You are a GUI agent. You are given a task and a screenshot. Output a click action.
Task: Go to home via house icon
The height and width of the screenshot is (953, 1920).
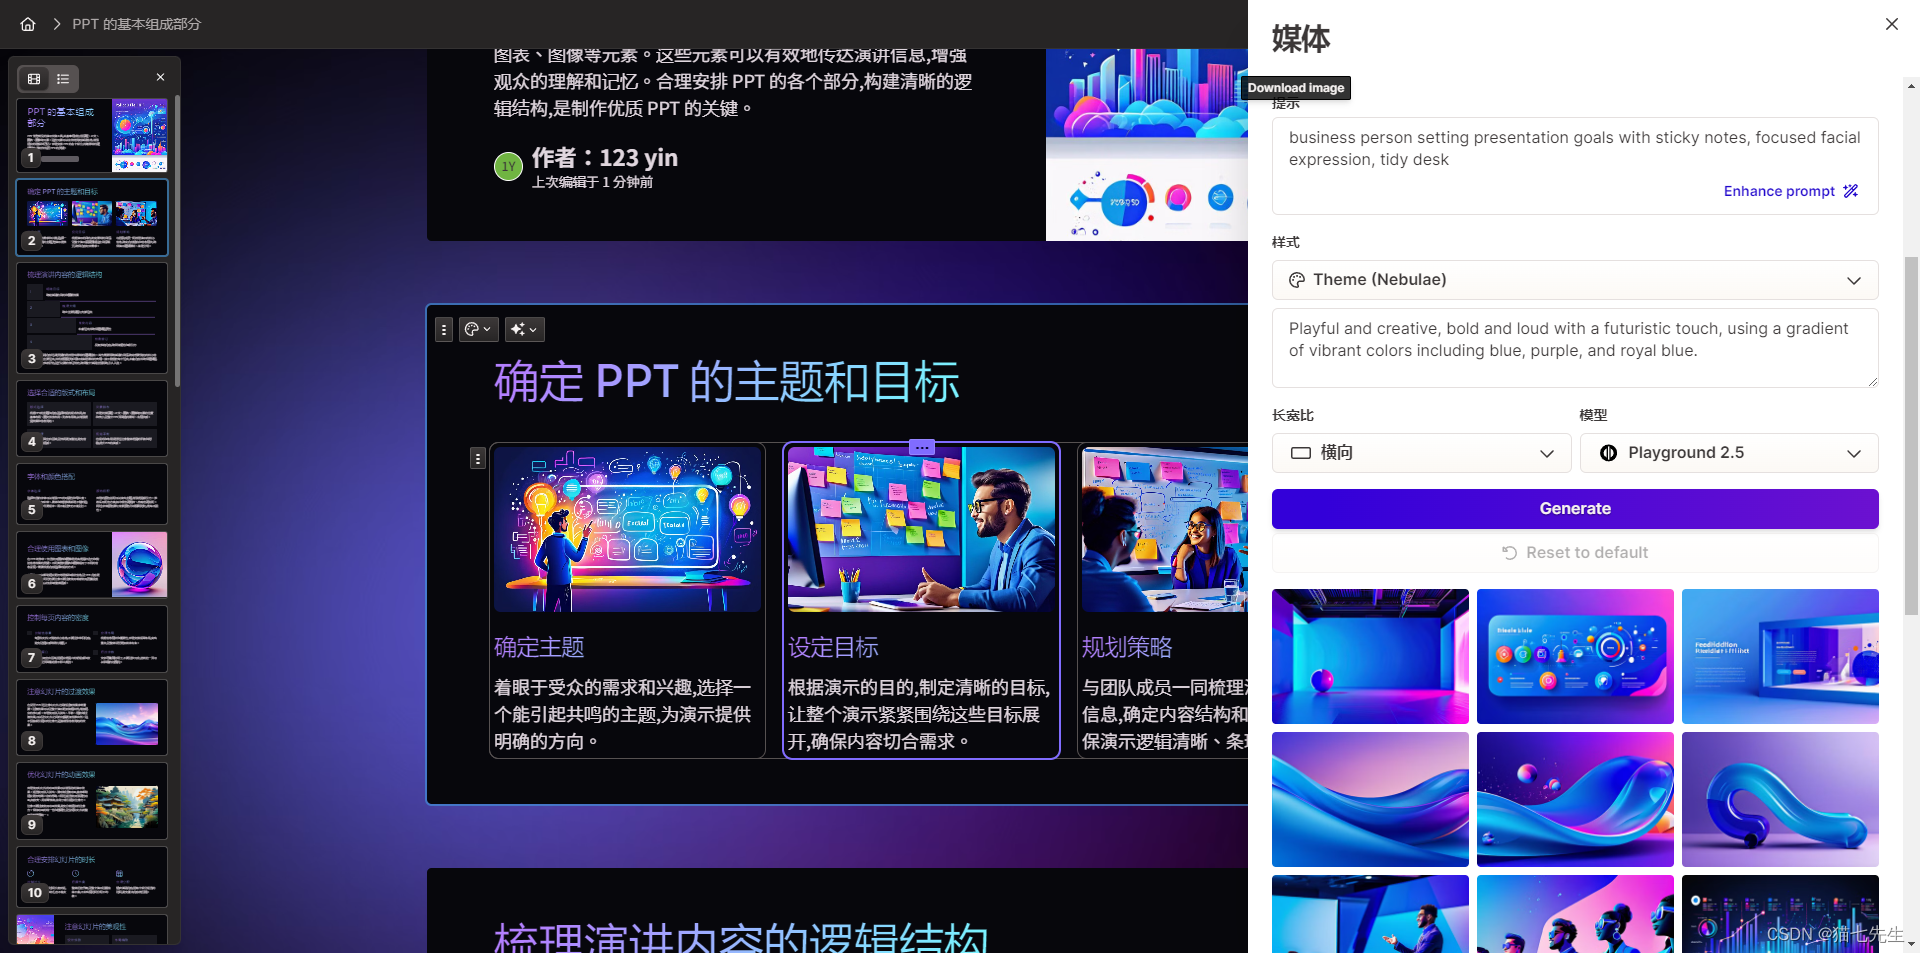tap(28, 24)
